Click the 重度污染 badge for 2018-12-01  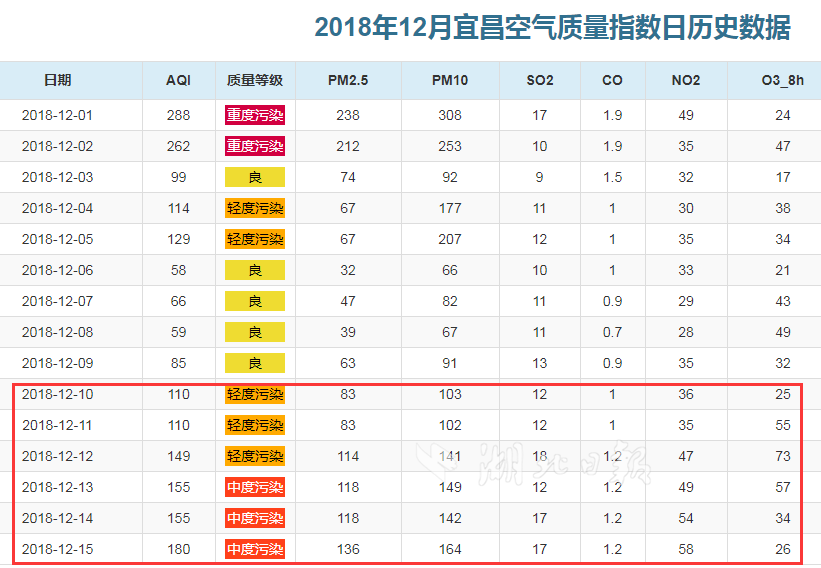255,115
